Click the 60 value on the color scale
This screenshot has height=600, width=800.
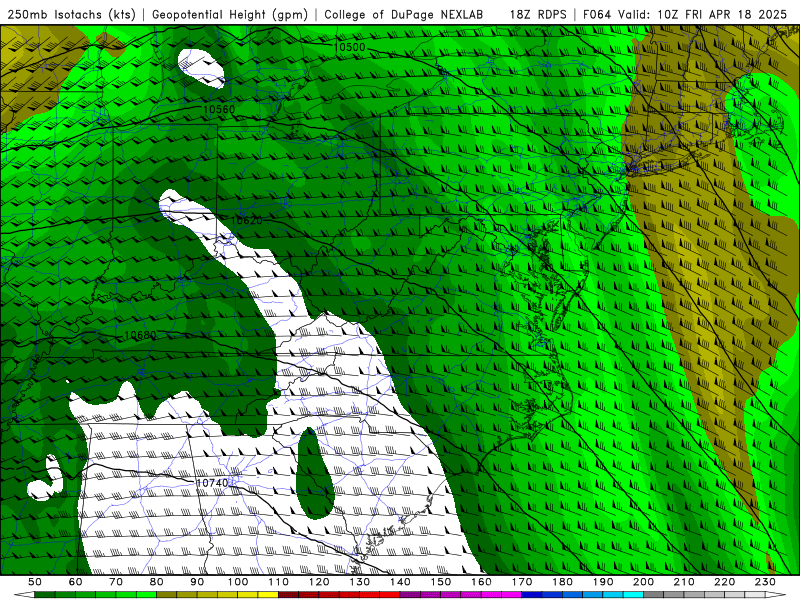click(76, 582)
